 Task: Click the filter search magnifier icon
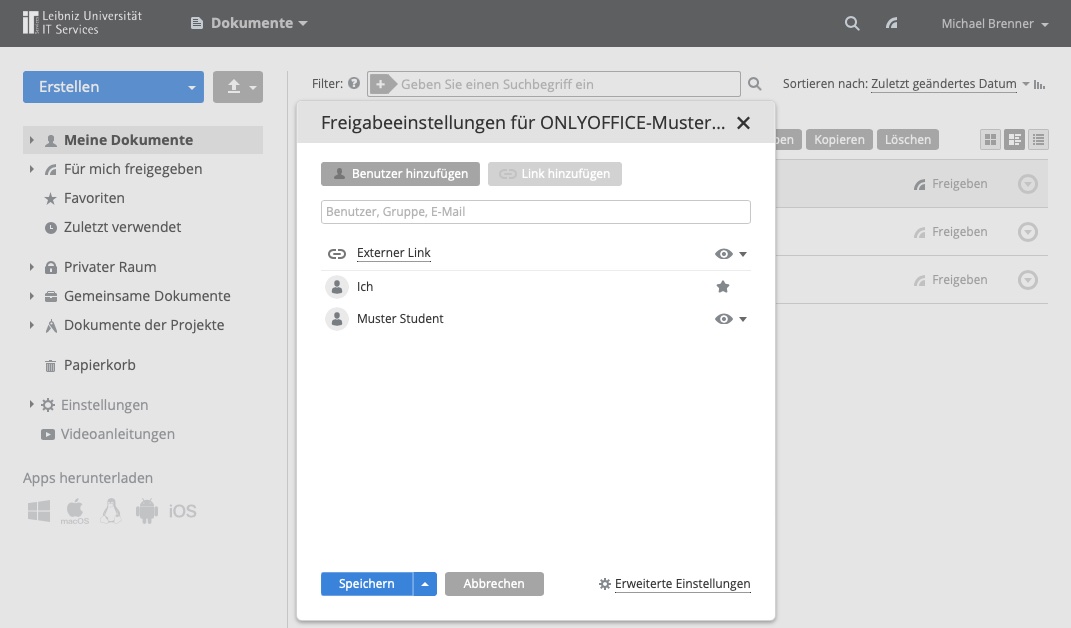[x=754, y=83]
